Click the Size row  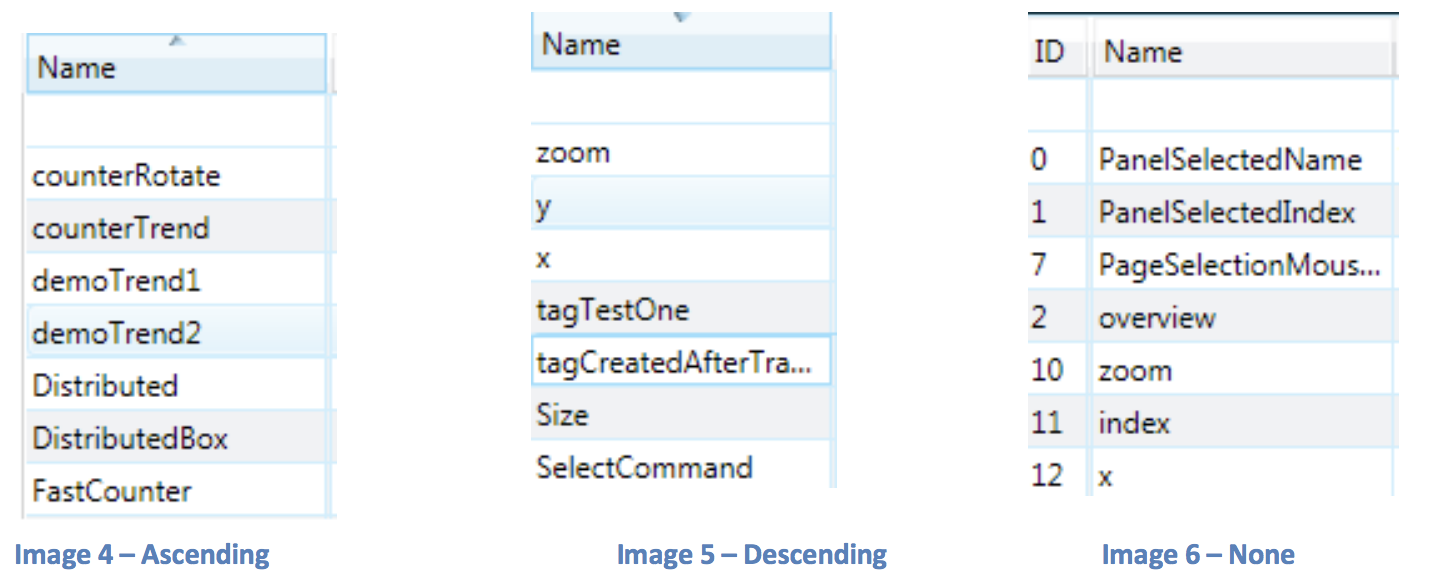click(x=563, y=414)
